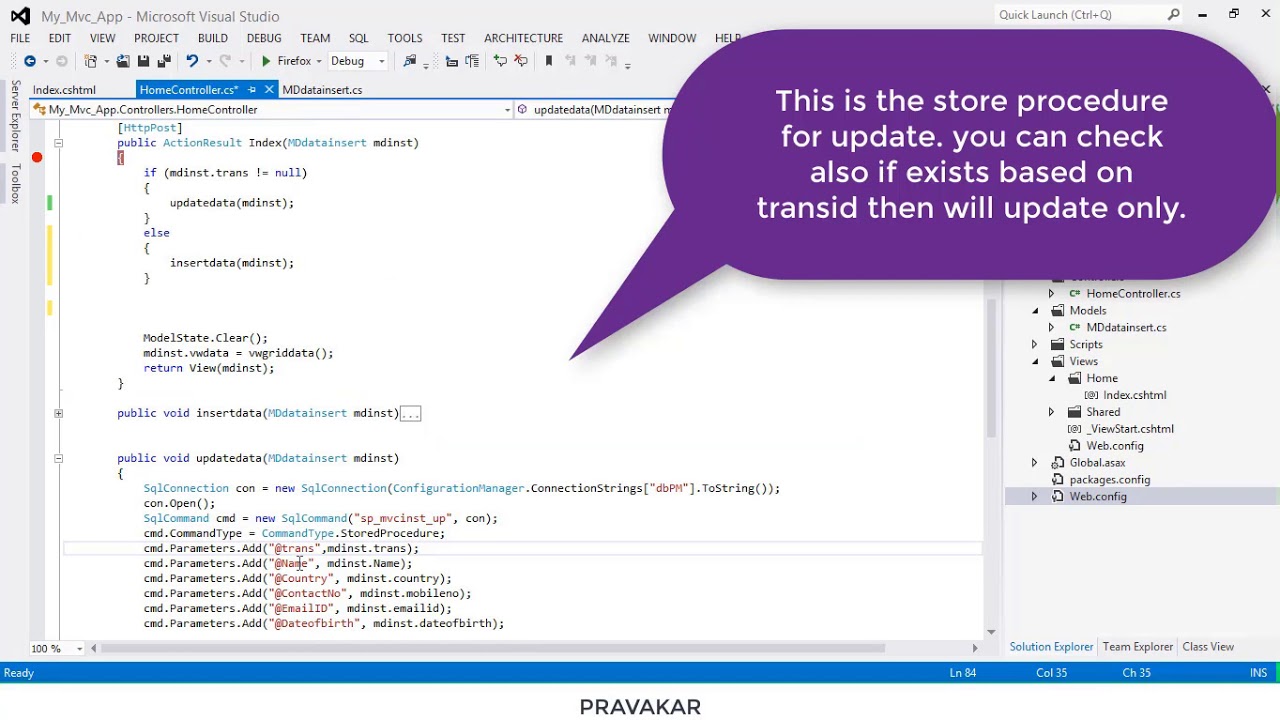Viewport: 1280px width, 720px height.
Task: Switch to the Index.cshtml editor tab
Action: [64, 90]
